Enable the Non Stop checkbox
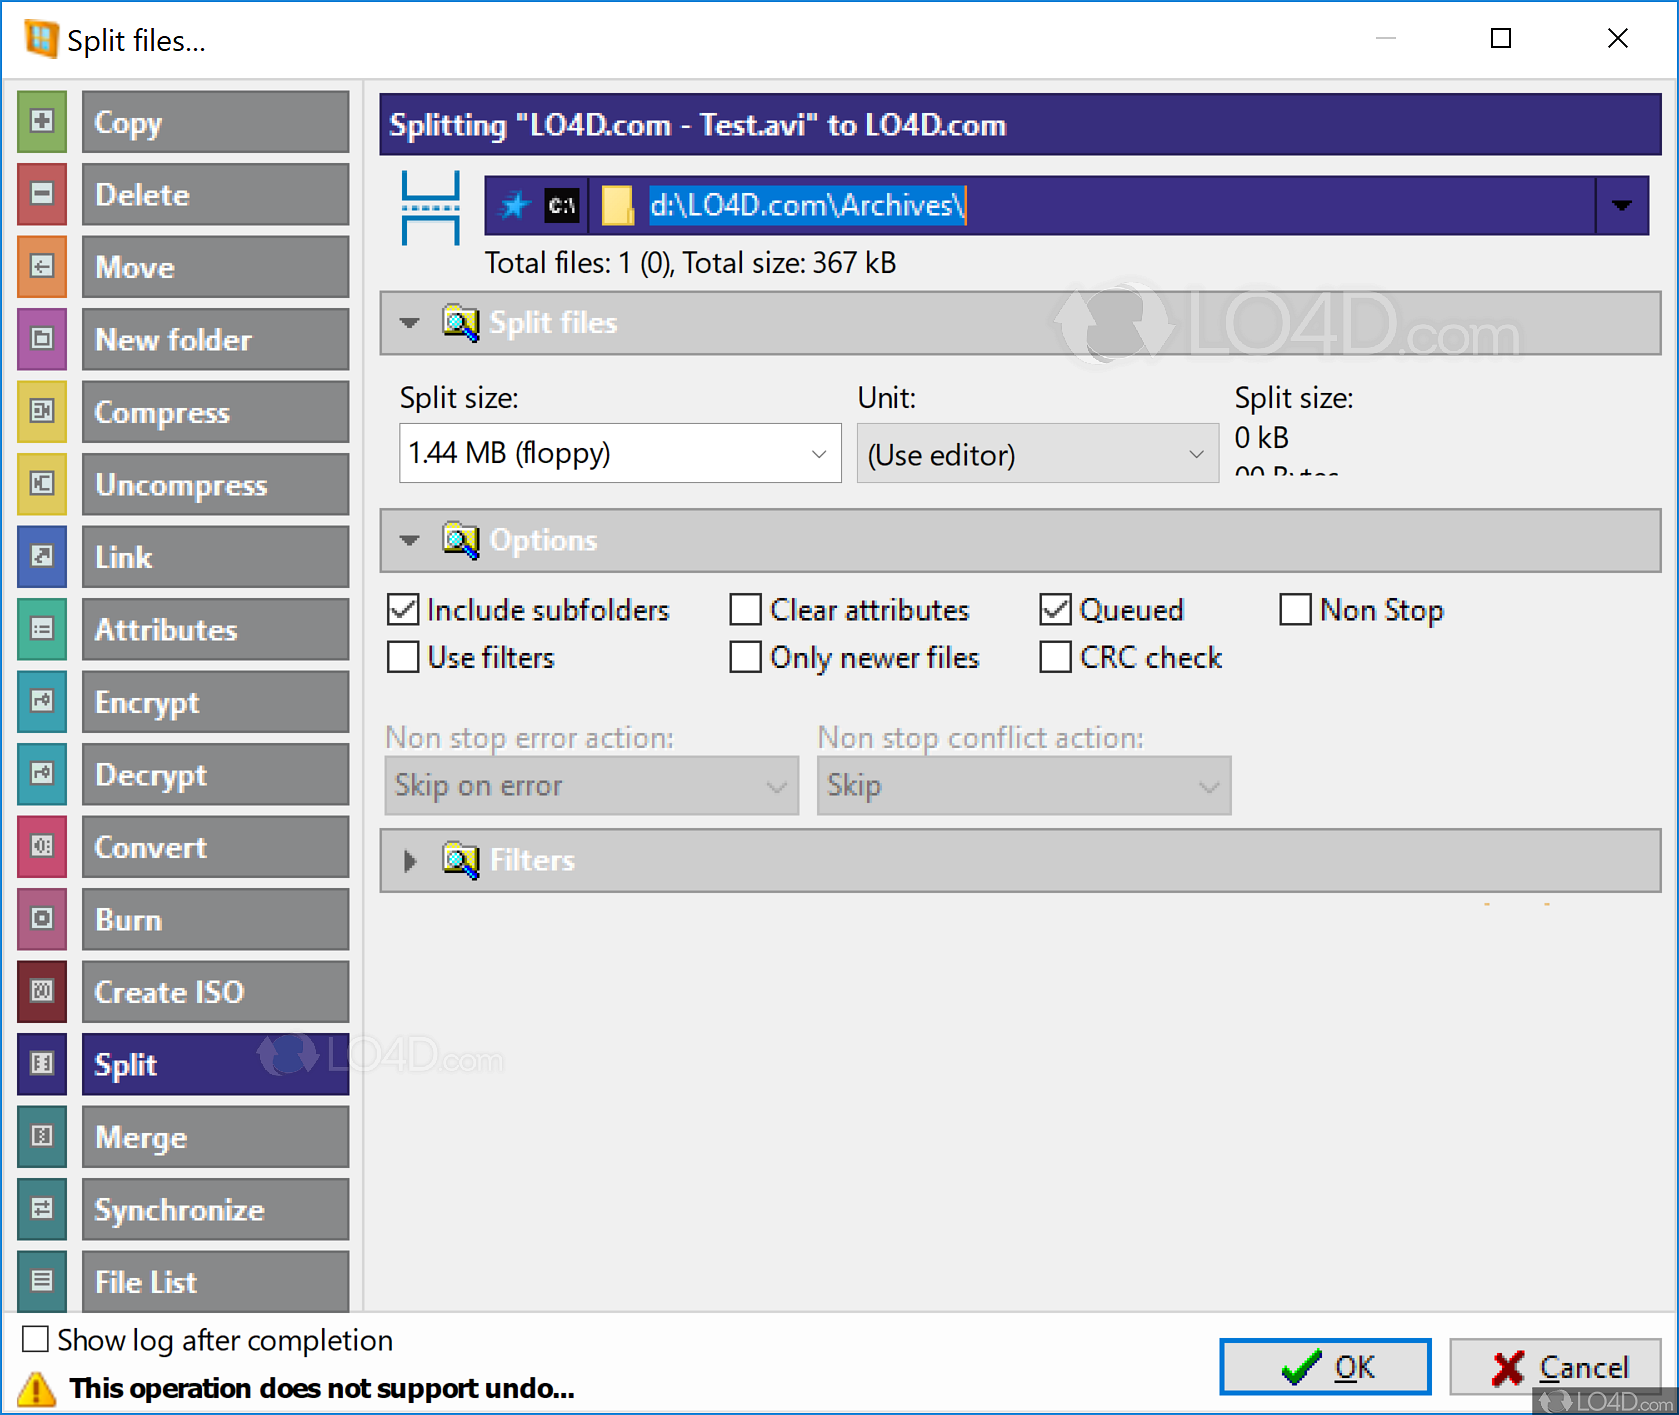The height and width of the screenshot is (1415, 1679). click(x=1295, y=609)
